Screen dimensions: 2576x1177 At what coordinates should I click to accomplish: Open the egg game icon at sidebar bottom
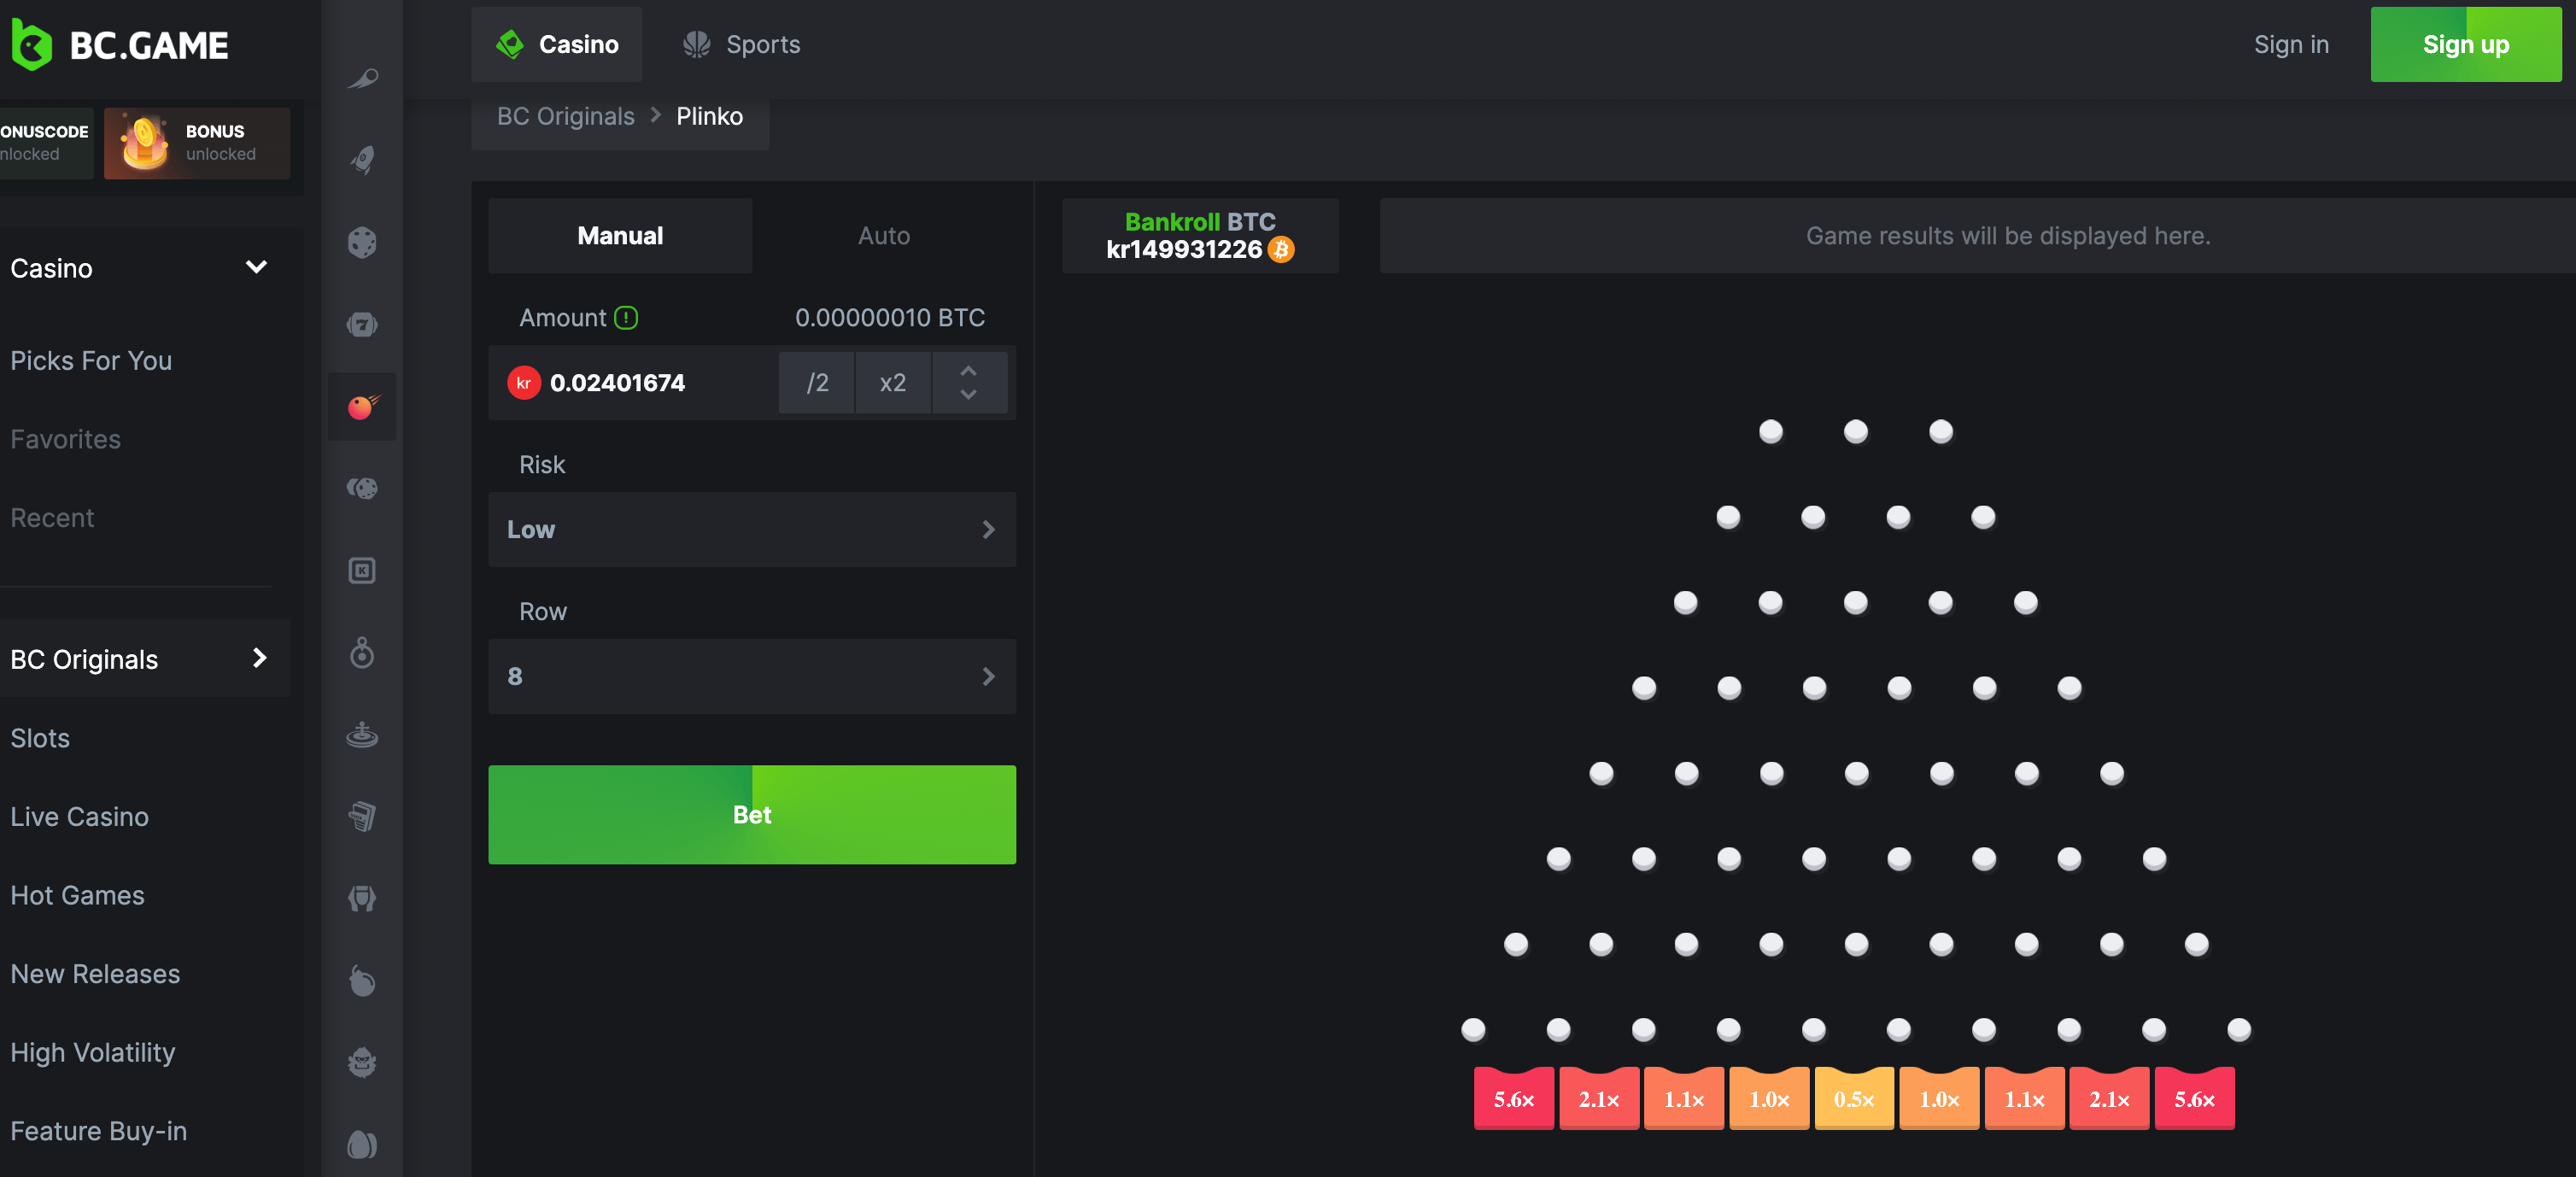pyautogui.click(x=362, y=1146)
